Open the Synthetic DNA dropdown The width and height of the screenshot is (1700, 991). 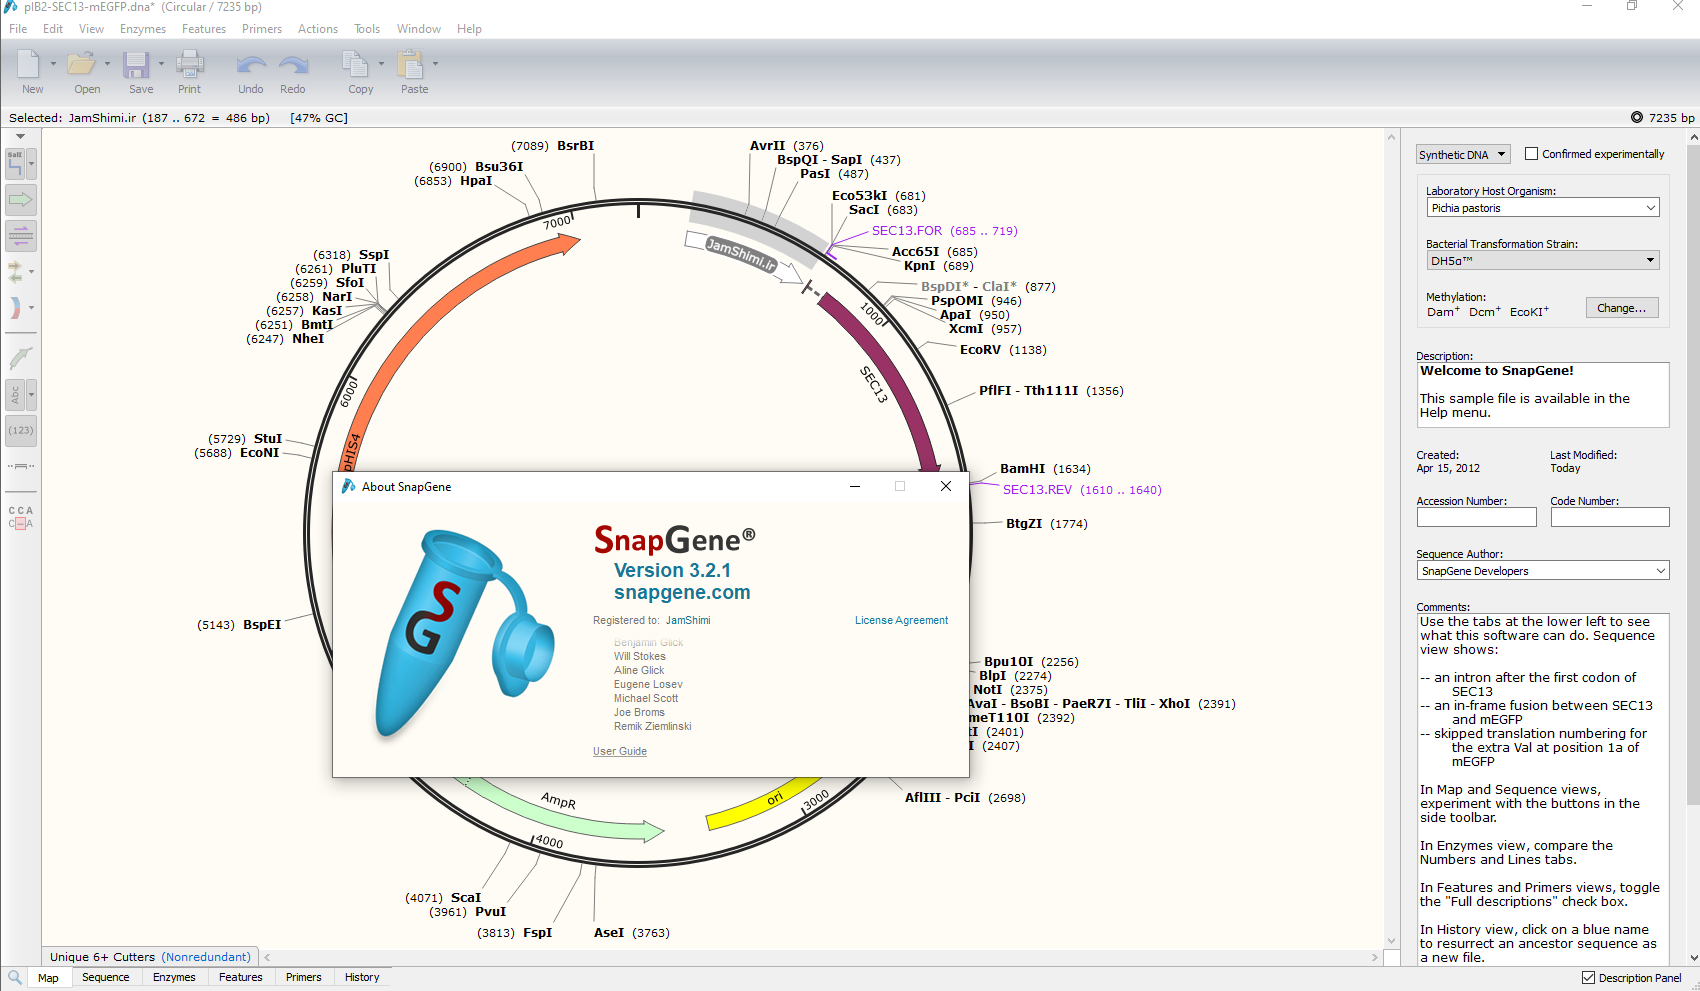(x=1463, y=155)
